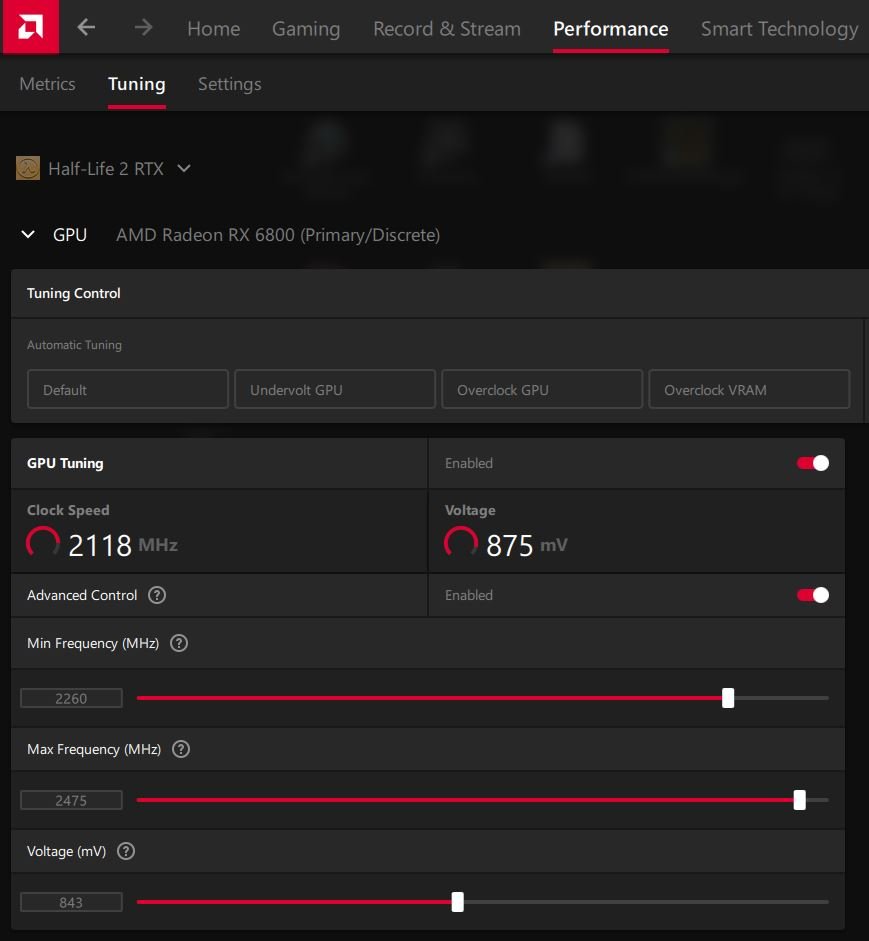Screen dimensions: 869x941
Task: Select the Performance tab
Action: 611,28
